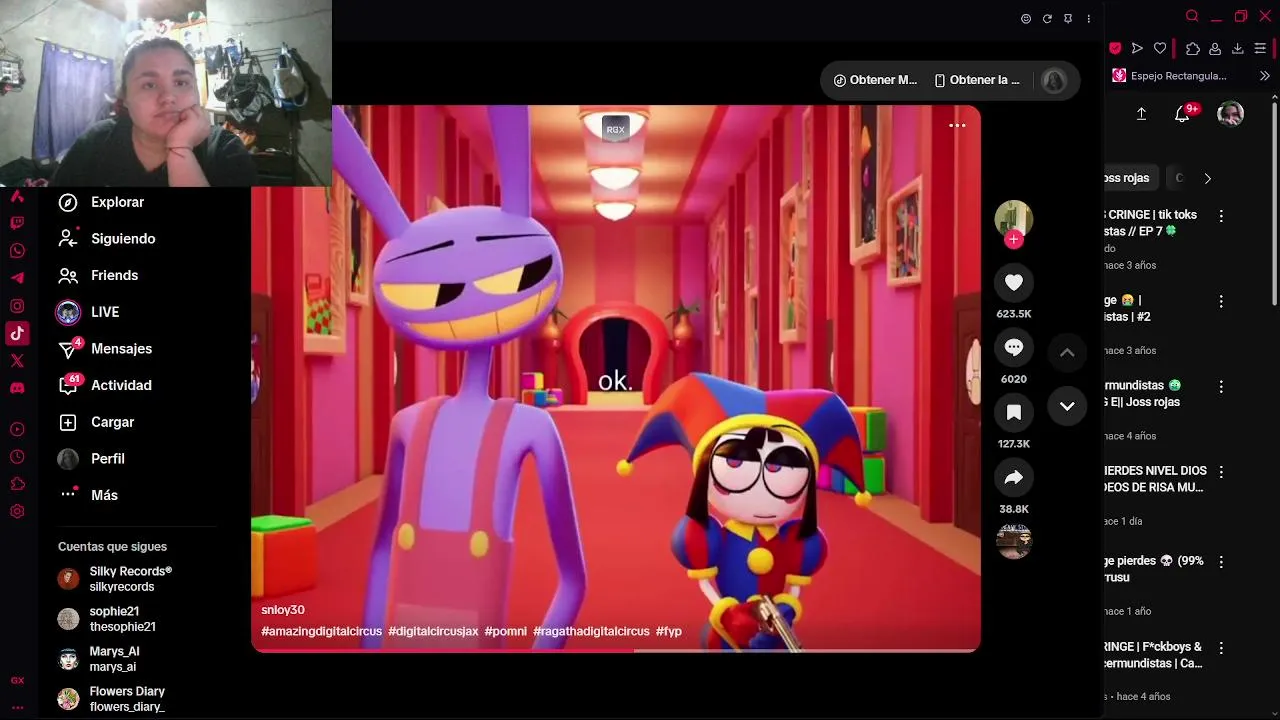Open the player icon in the browser sidebar
The image size is (1280, 720).
17,429
